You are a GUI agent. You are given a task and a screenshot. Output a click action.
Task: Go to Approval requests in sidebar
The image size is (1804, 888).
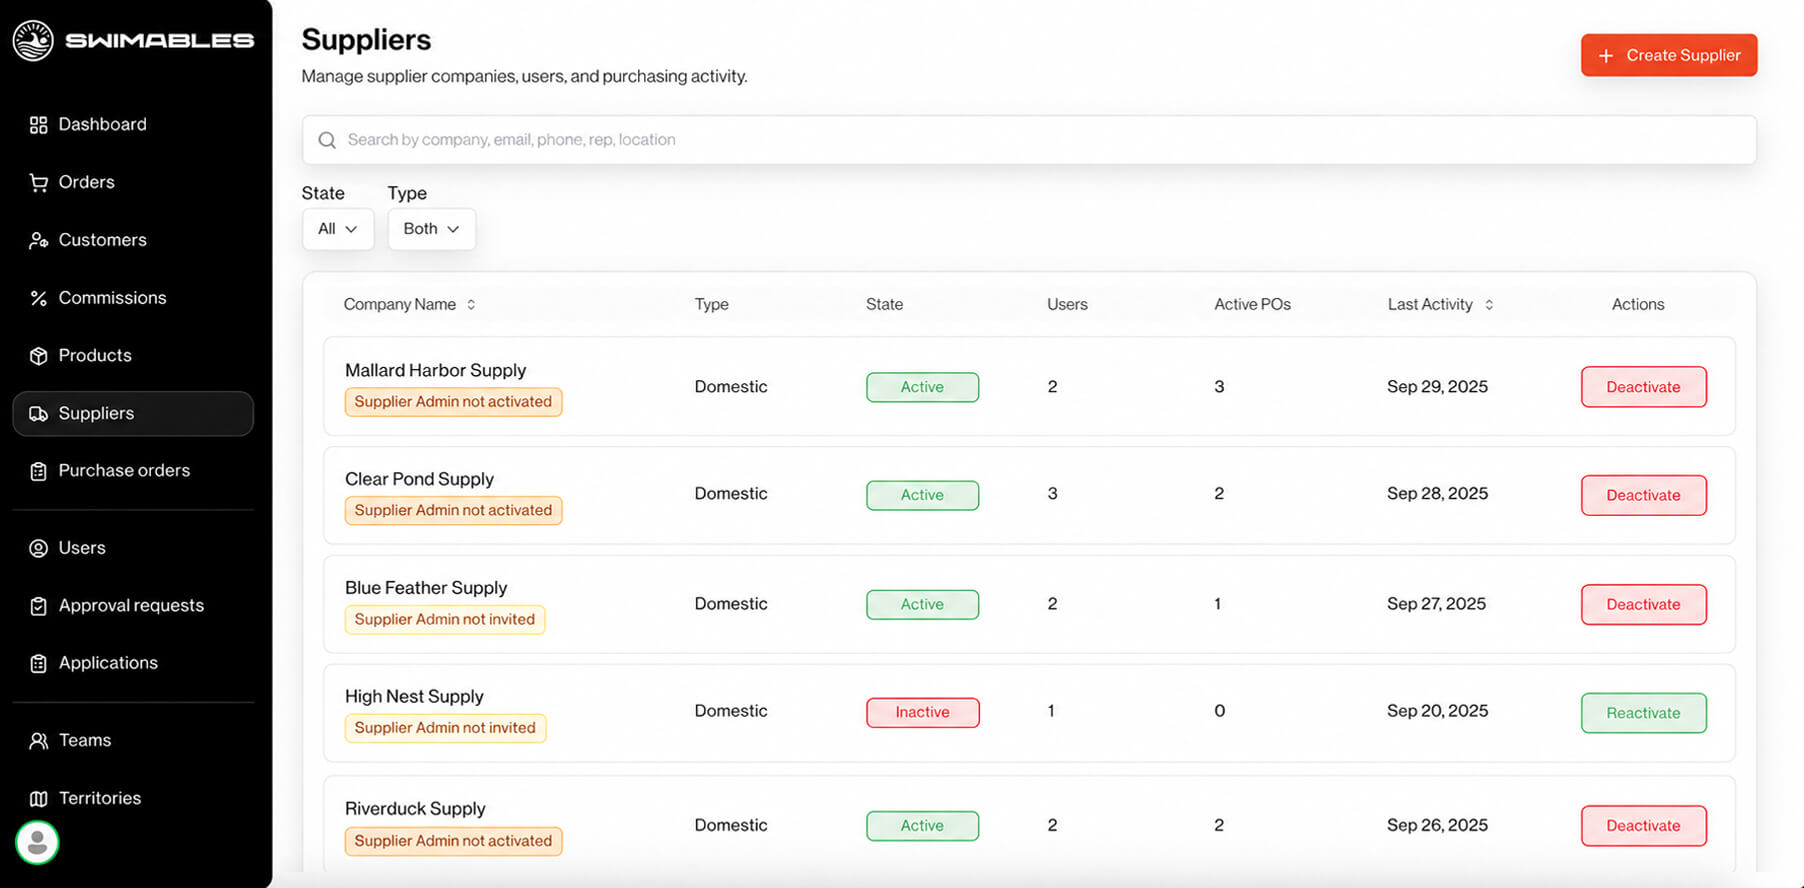point(133,606)
